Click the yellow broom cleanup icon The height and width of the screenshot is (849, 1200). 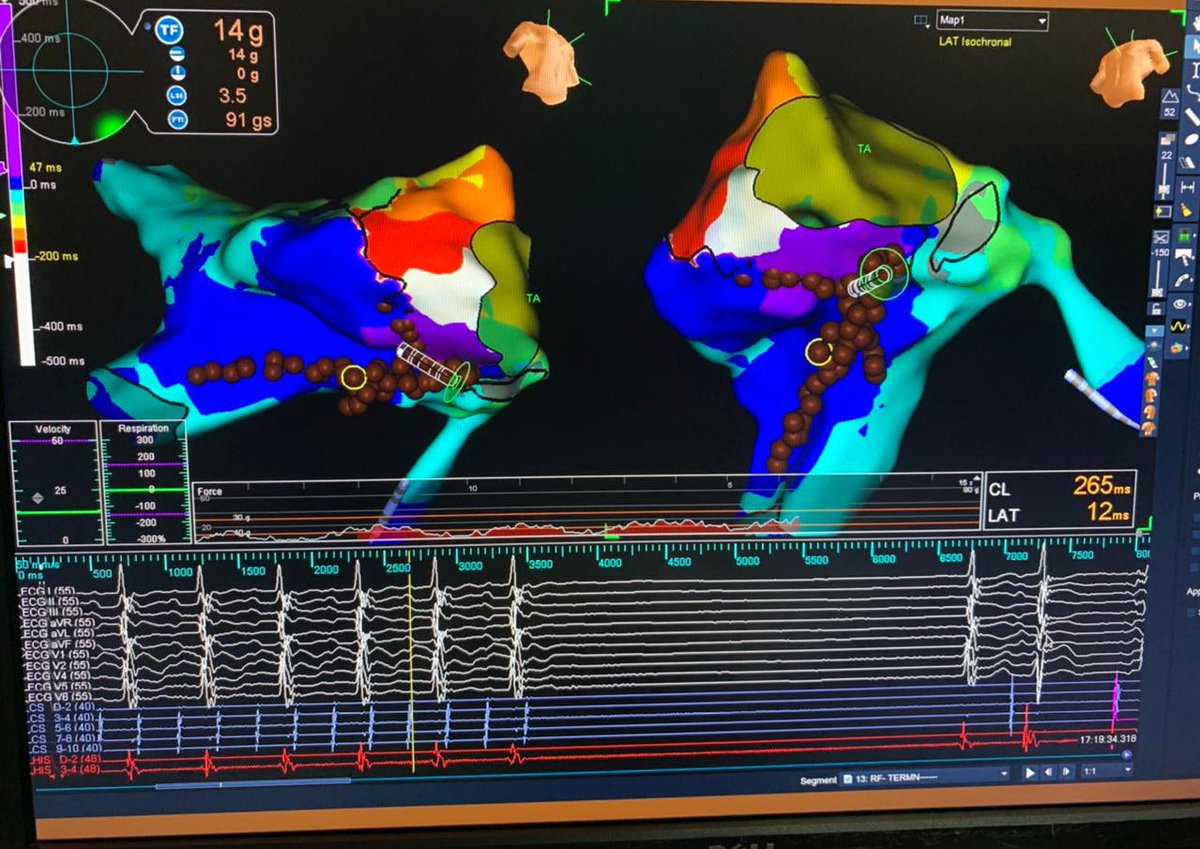[1185, 210]
